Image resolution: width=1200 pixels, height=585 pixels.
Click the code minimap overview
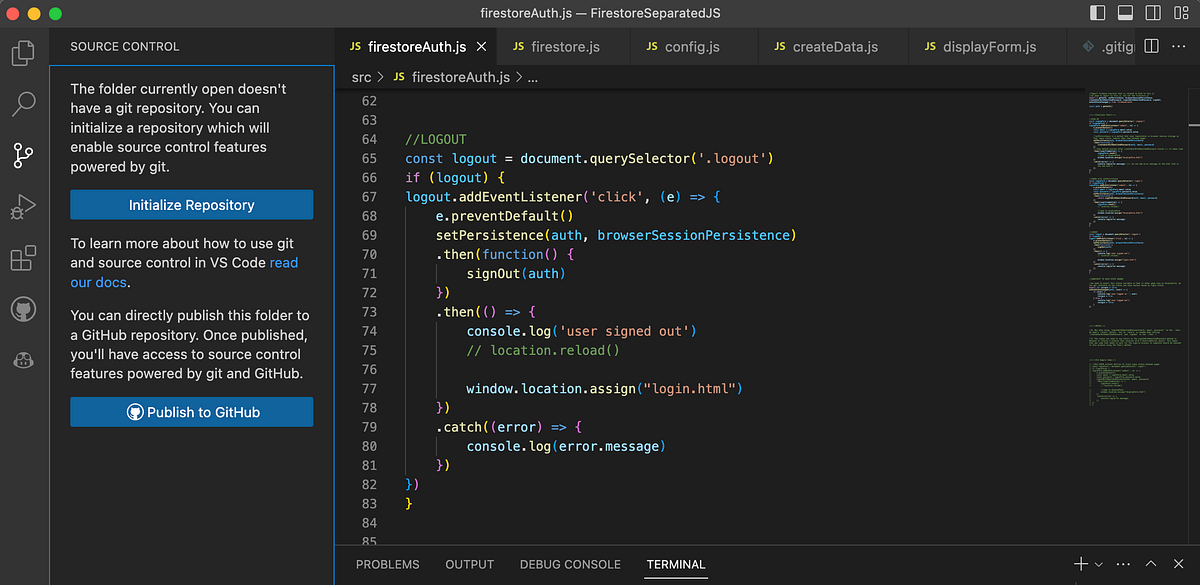[1140, 250]
